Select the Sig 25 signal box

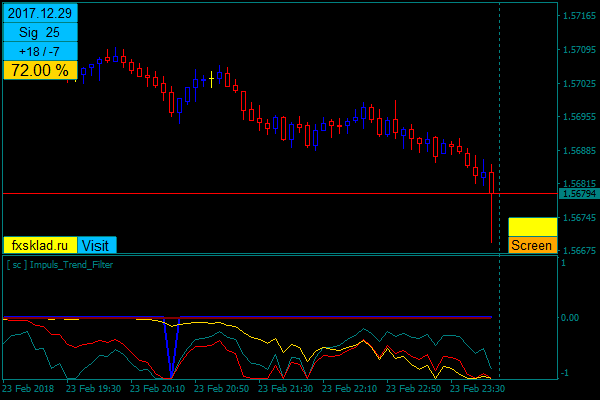point(40,32)
